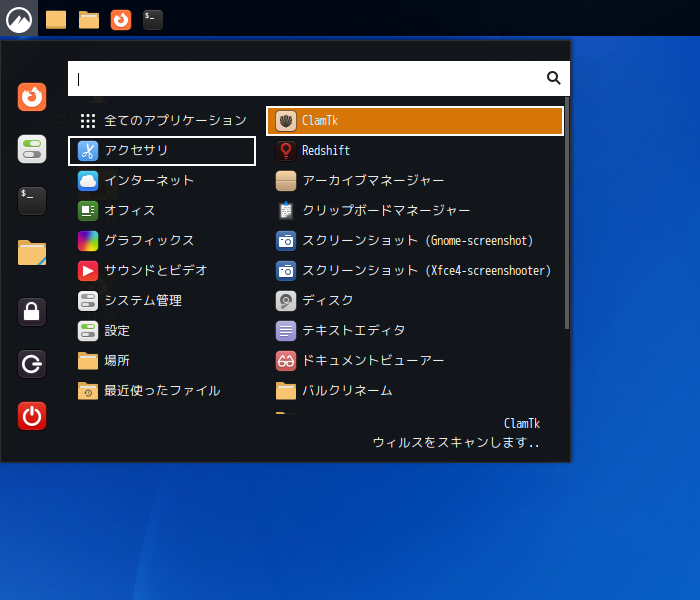Screen dimensions: 700x600
Task: Select 全てのアプリケーション category
Action: (162, 121)
